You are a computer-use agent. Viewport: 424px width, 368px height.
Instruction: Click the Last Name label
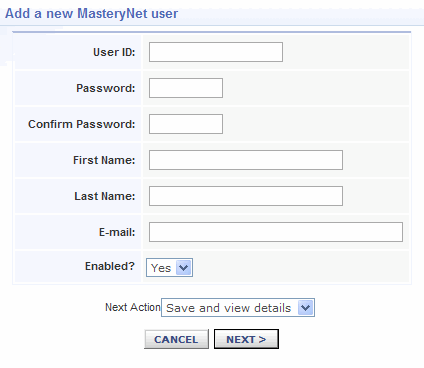point(105,196)
